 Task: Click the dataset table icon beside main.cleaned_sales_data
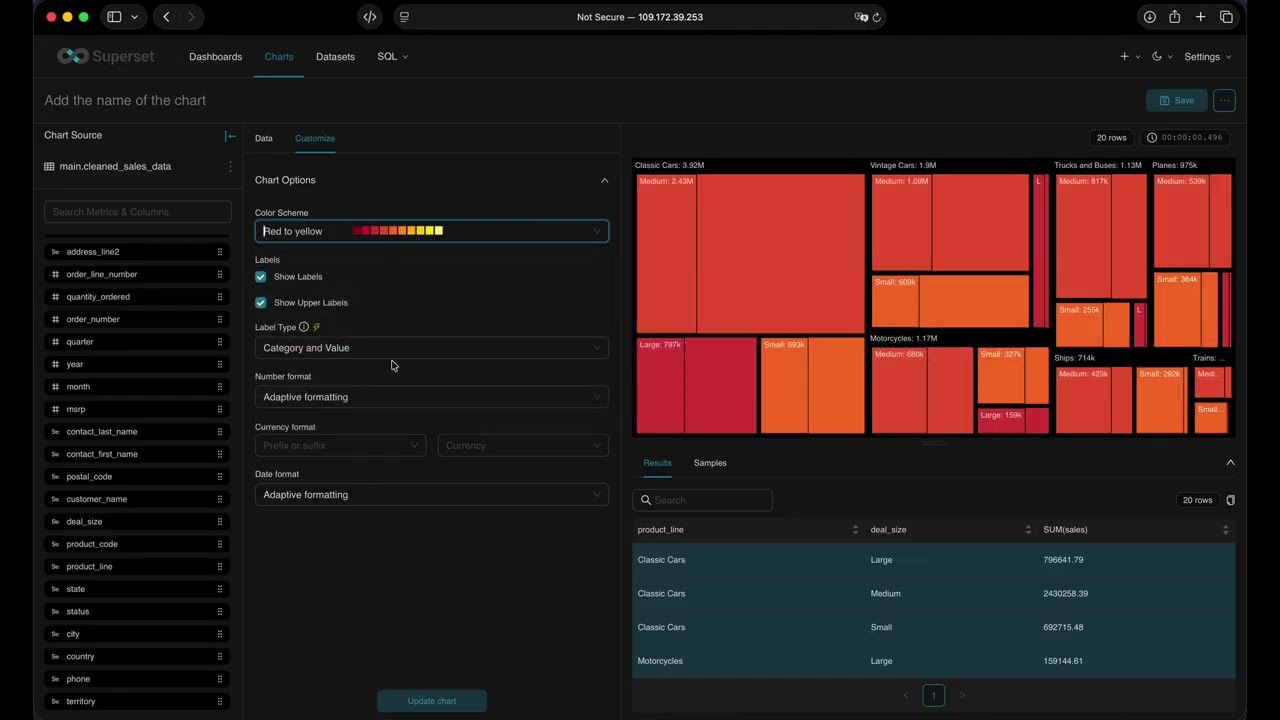click(x=49, y=167)
